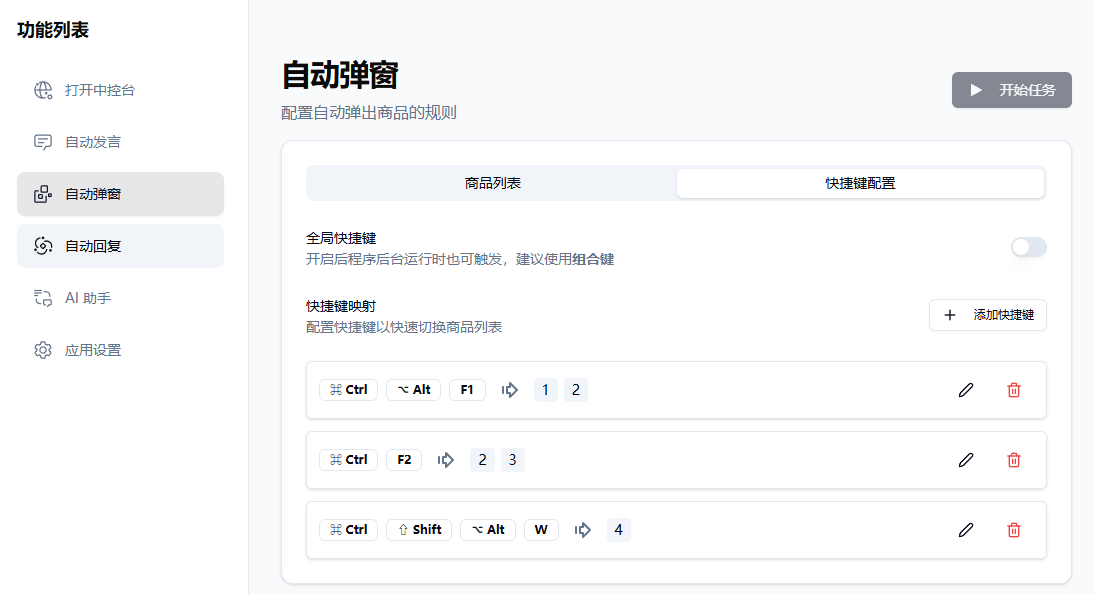Click the F2 key badge in second shortcut
This screenshot has width=1095, height=594.
[404, 460]
